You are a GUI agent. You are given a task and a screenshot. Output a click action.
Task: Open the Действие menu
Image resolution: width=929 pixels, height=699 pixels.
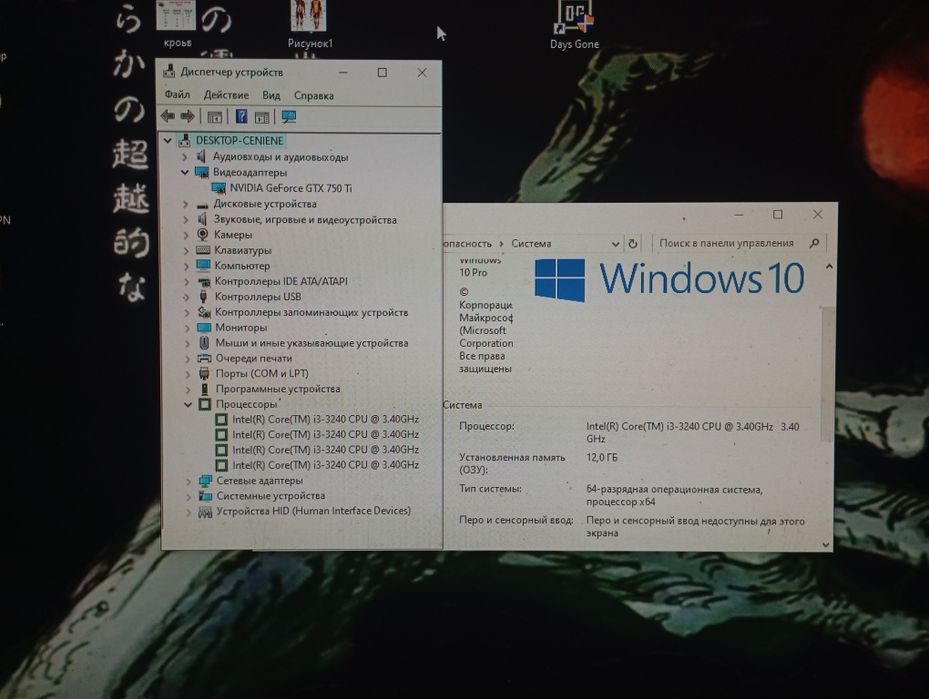tap(226, 95)
